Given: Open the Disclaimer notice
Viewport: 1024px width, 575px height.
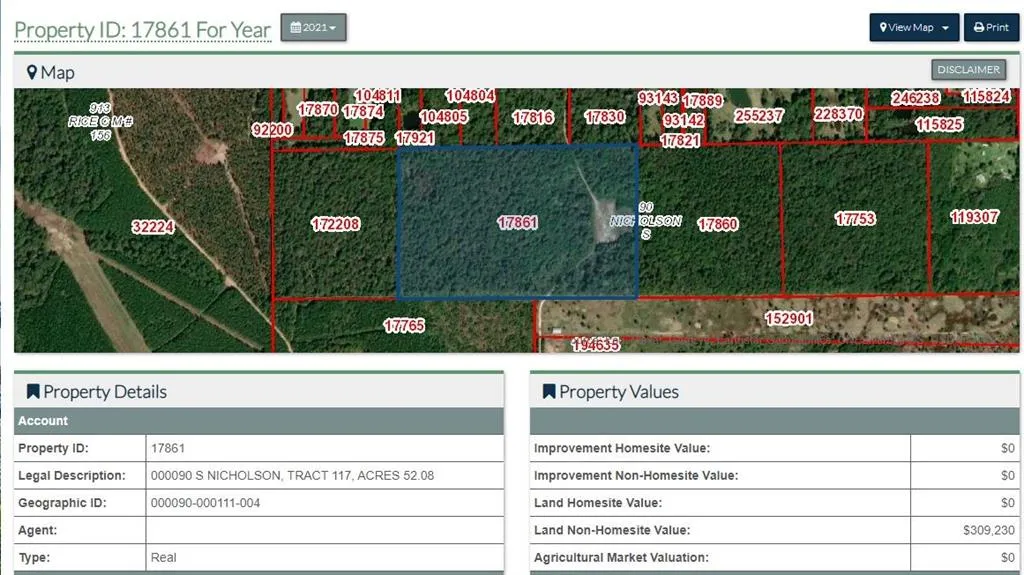Looking at the screenshot, I should point(968,70).
